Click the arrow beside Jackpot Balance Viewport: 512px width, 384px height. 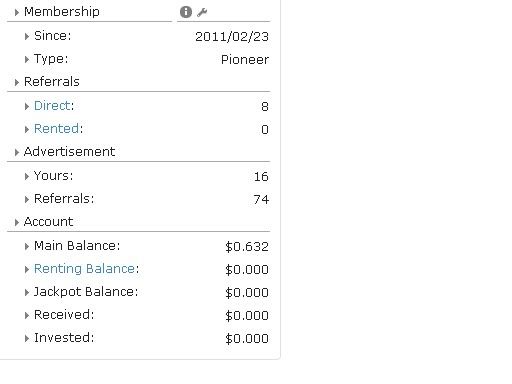[x=27, y=292]
